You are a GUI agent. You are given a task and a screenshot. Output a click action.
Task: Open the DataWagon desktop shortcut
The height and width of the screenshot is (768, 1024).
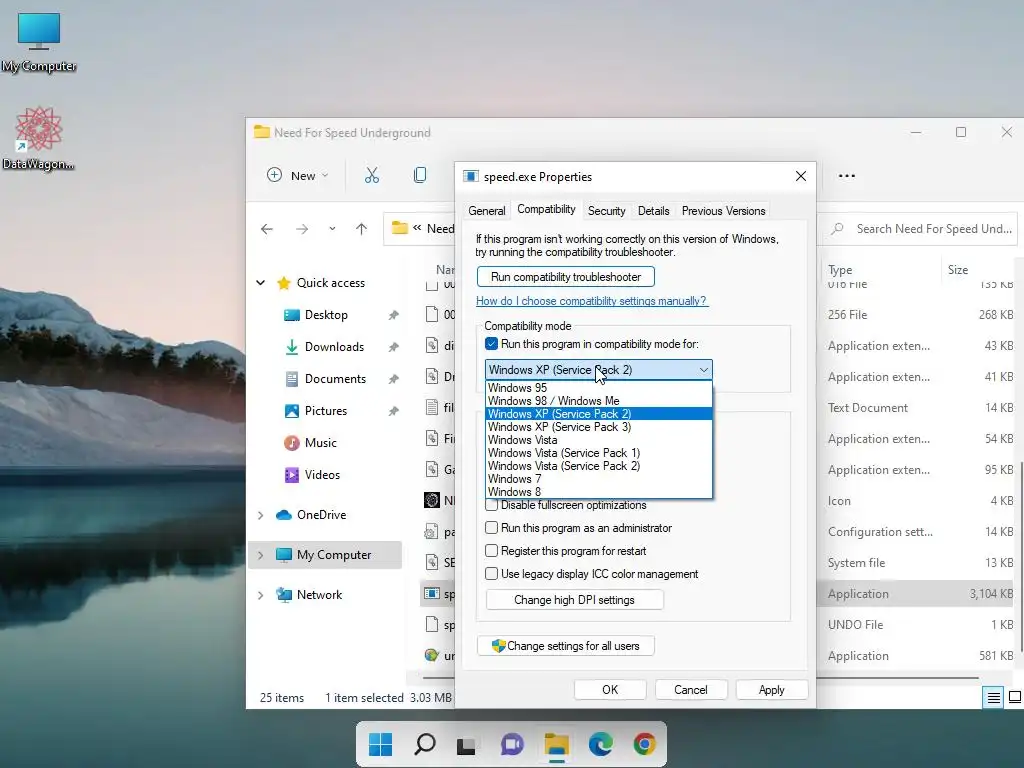click(x=38, y=138)
